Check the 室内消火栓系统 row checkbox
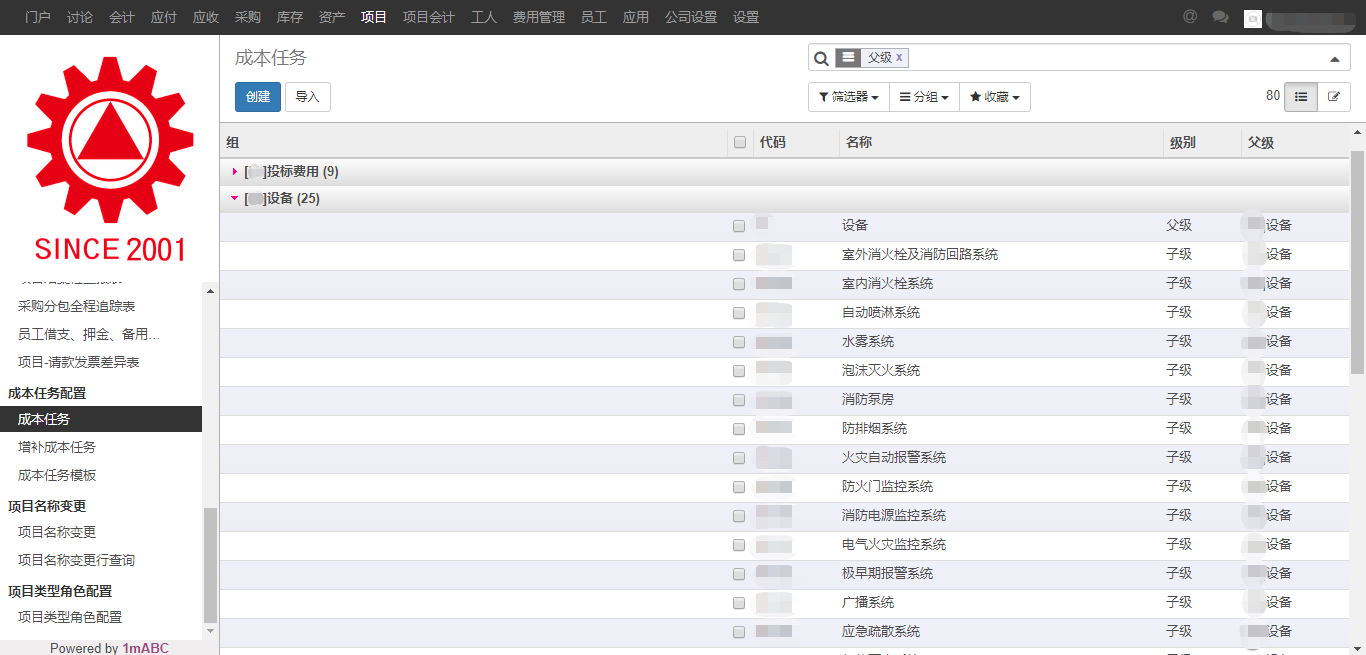Image resolution: width=1366 pixels, height=655 pixels. 739,284
